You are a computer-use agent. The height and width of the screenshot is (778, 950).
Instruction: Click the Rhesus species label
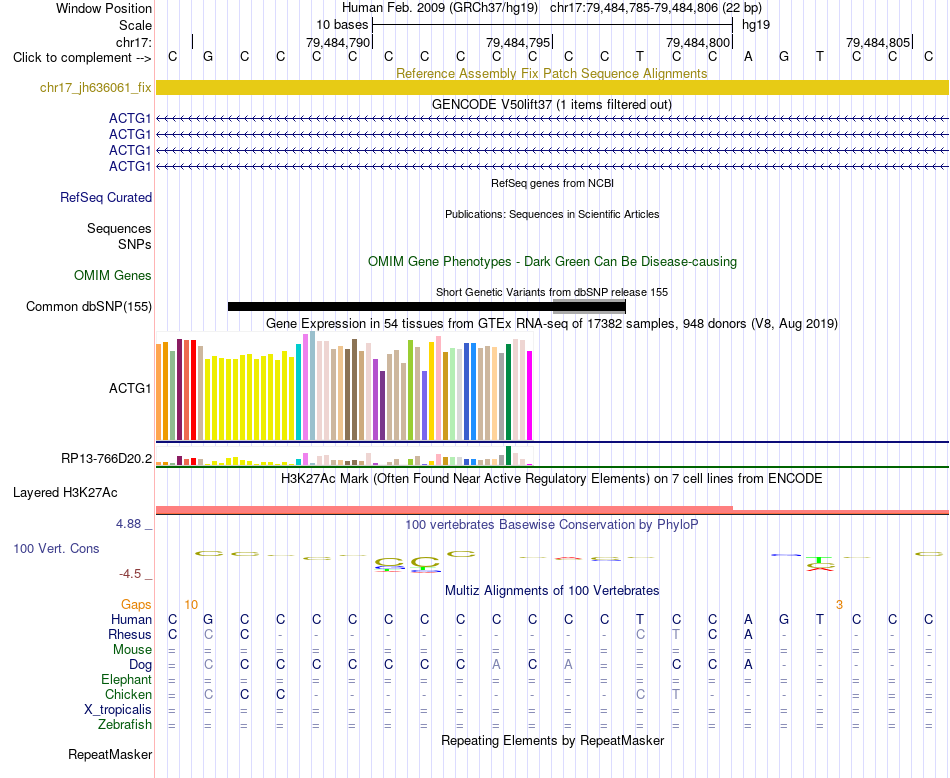[130, 634]
